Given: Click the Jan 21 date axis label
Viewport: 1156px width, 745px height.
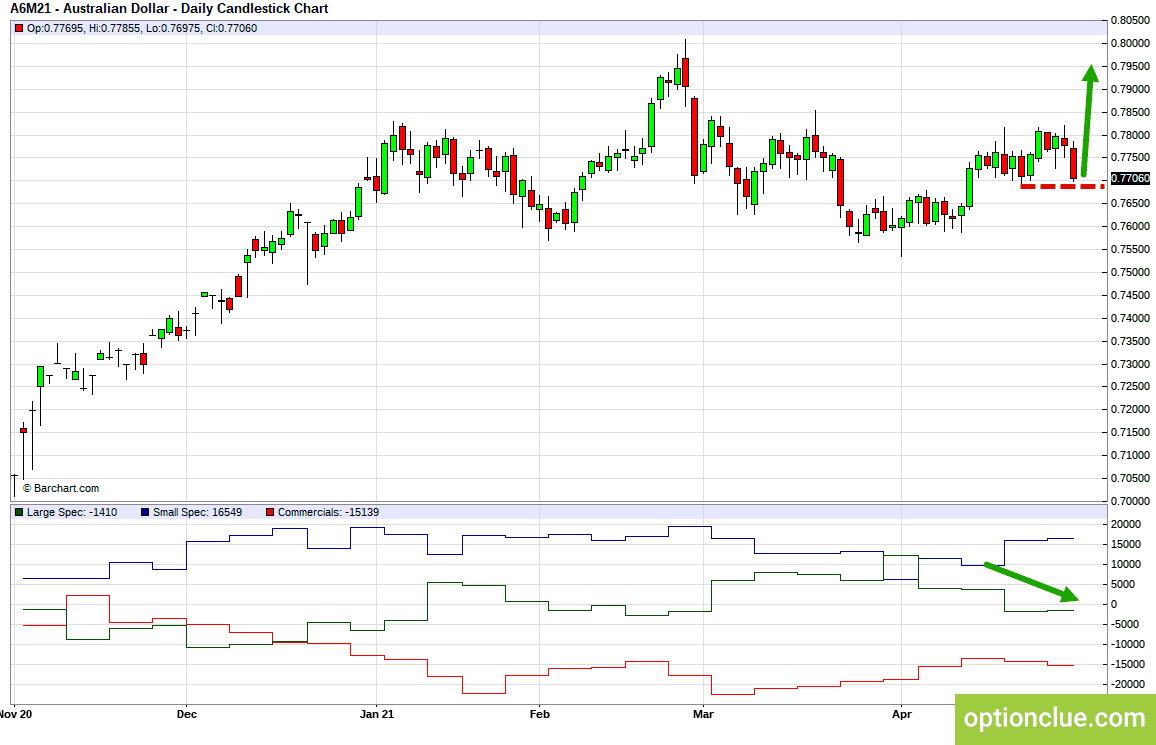Looking at the screenshot, I should (x=377, y=714).
